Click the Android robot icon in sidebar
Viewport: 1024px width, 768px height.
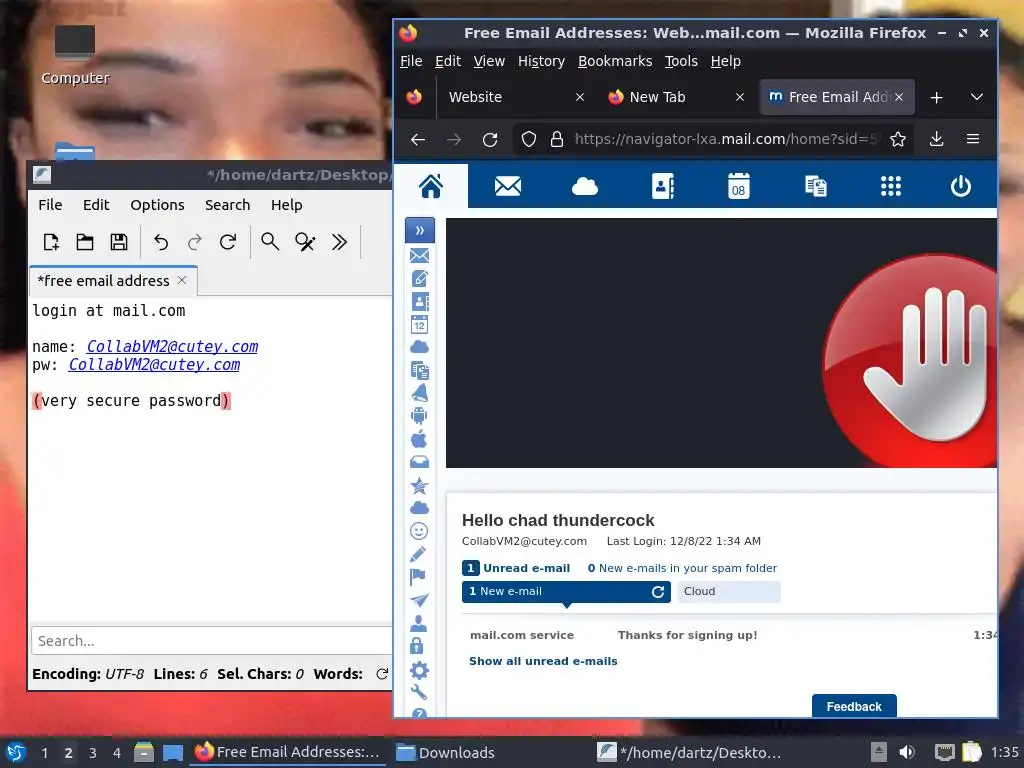pos(419,415)
